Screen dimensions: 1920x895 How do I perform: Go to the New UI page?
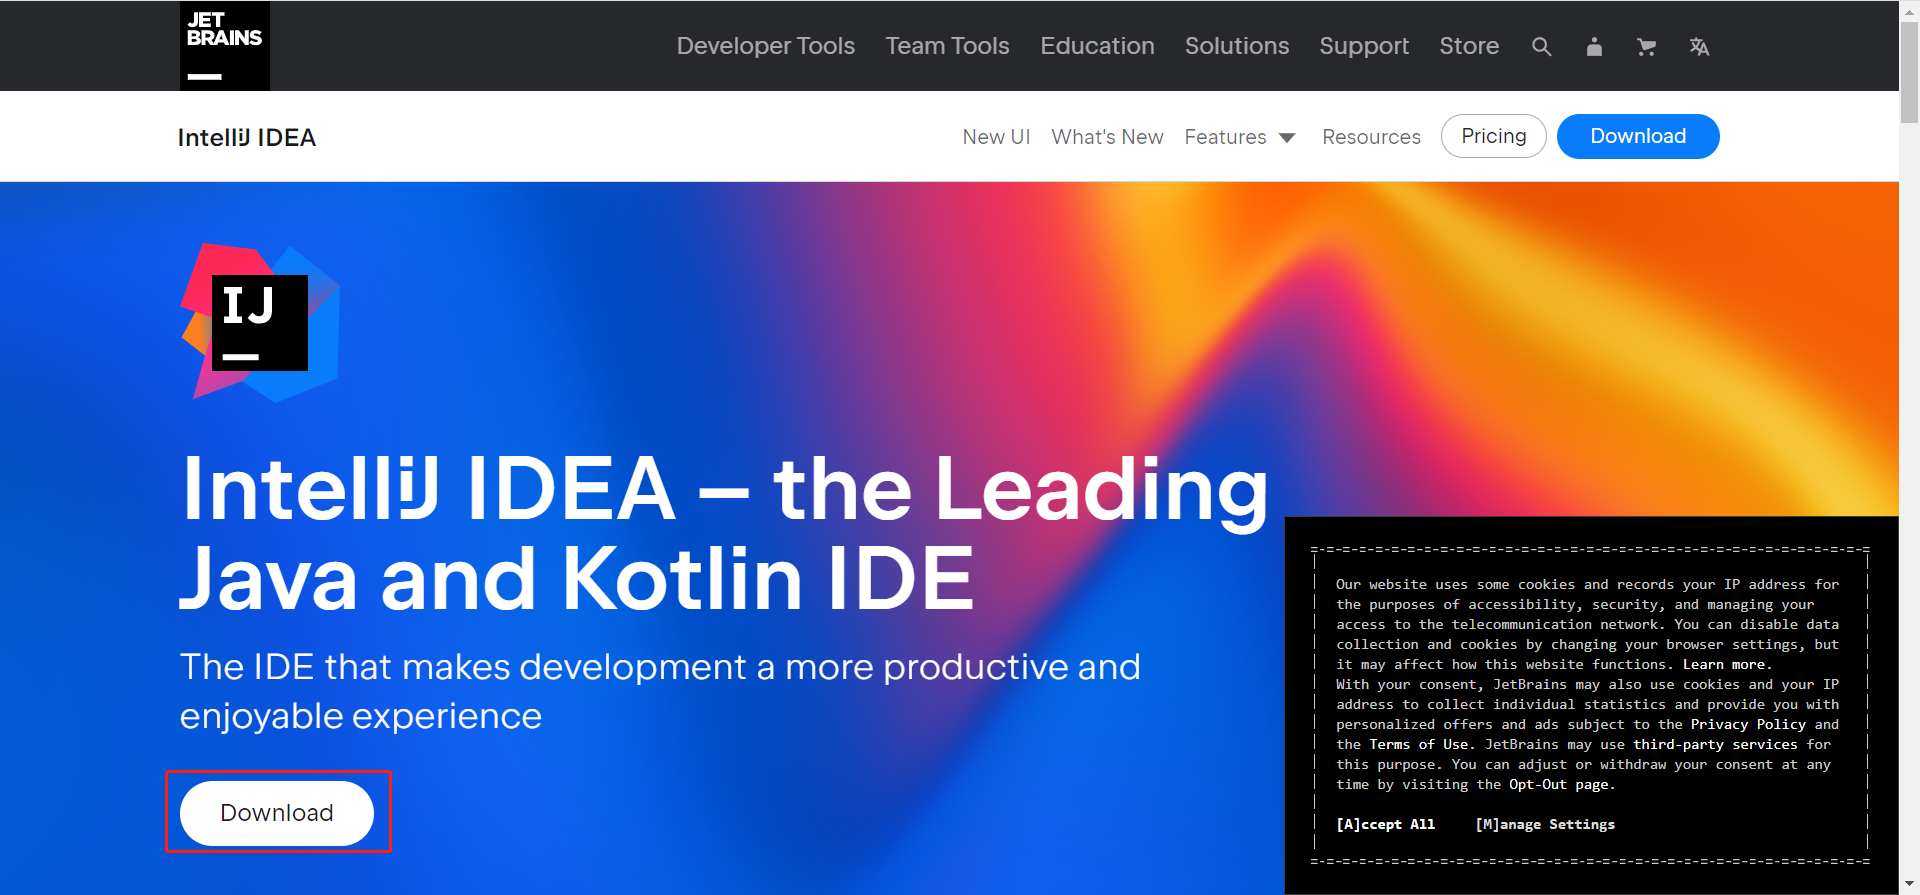tap(996, 137)
